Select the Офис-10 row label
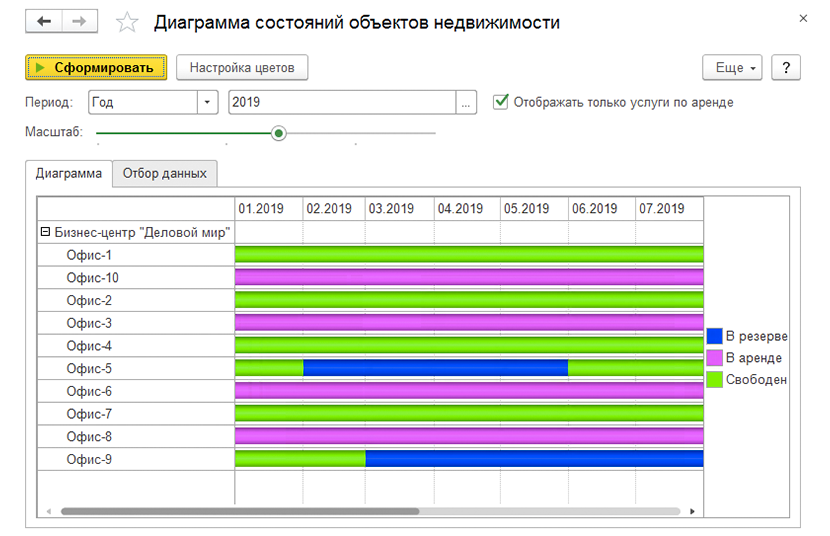The image size is (830, 536). point(93,278)
